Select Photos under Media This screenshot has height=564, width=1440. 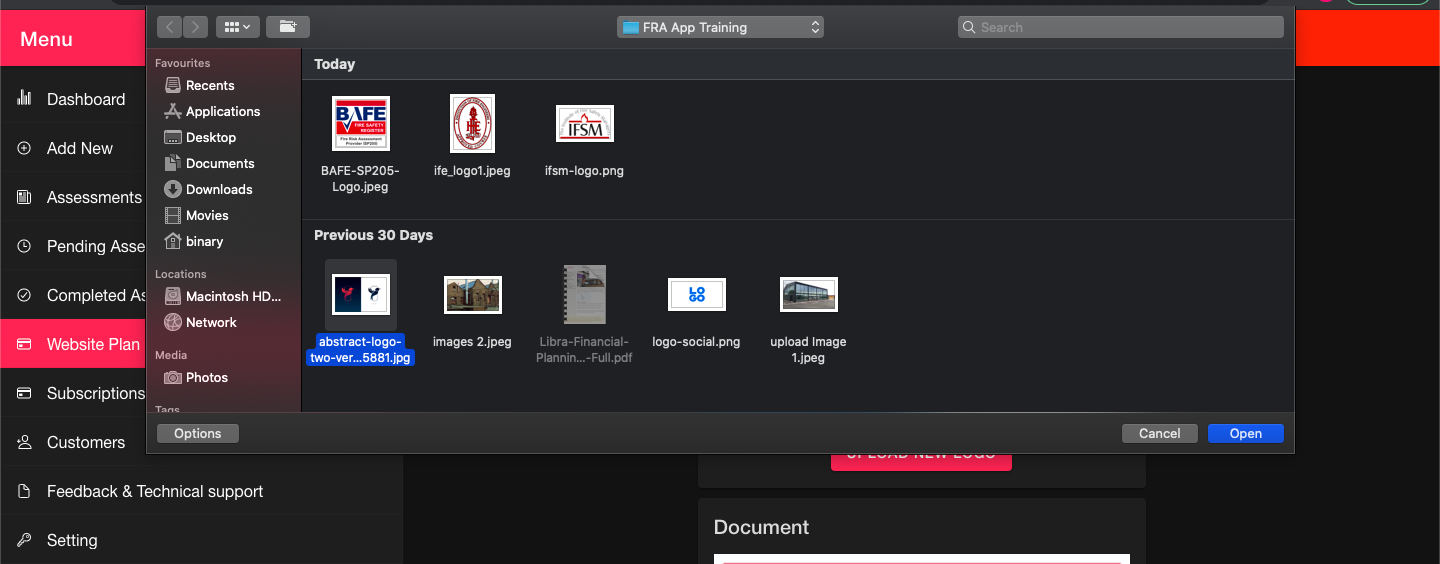tap(207, 377)
